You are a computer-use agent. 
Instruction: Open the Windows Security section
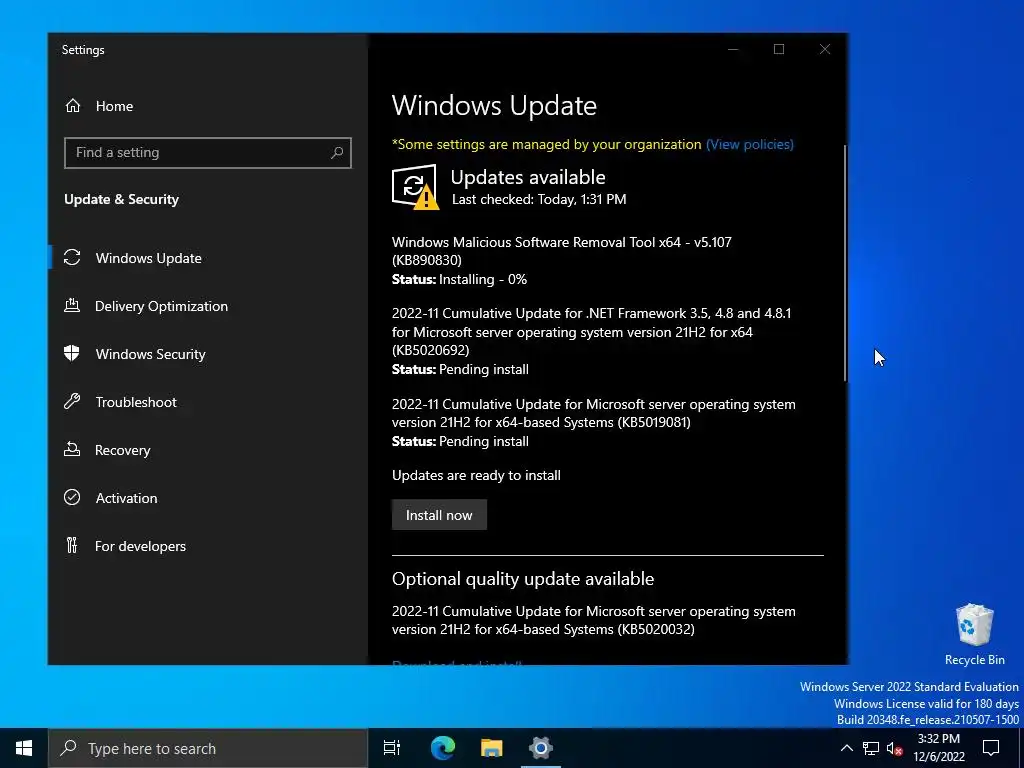point(208,354)
